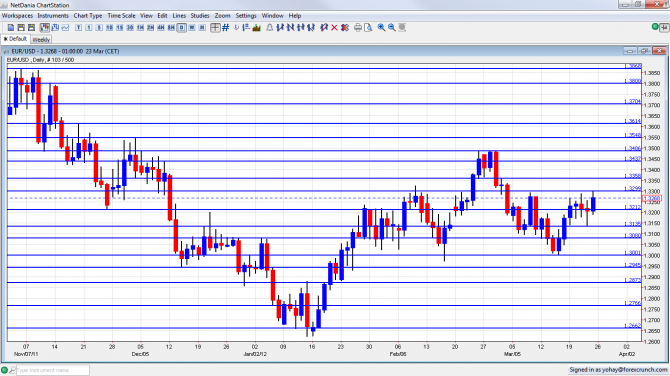670x376 pixels.
Task: Switch to line chart type icon
Action: [x=65, y=27]
